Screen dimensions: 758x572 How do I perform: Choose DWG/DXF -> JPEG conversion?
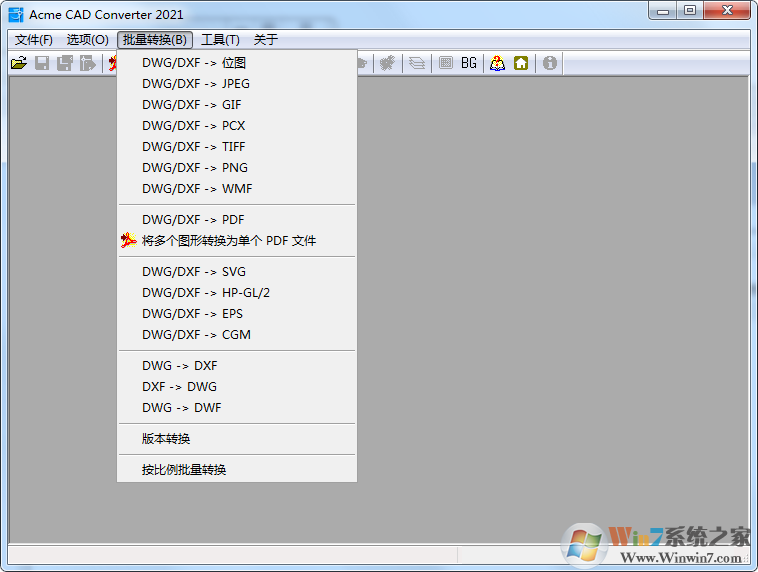tap(237, 84)
